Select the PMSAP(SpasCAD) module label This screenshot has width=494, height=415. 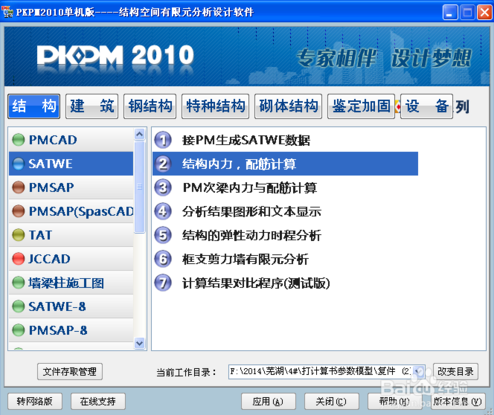click(81, 211)
